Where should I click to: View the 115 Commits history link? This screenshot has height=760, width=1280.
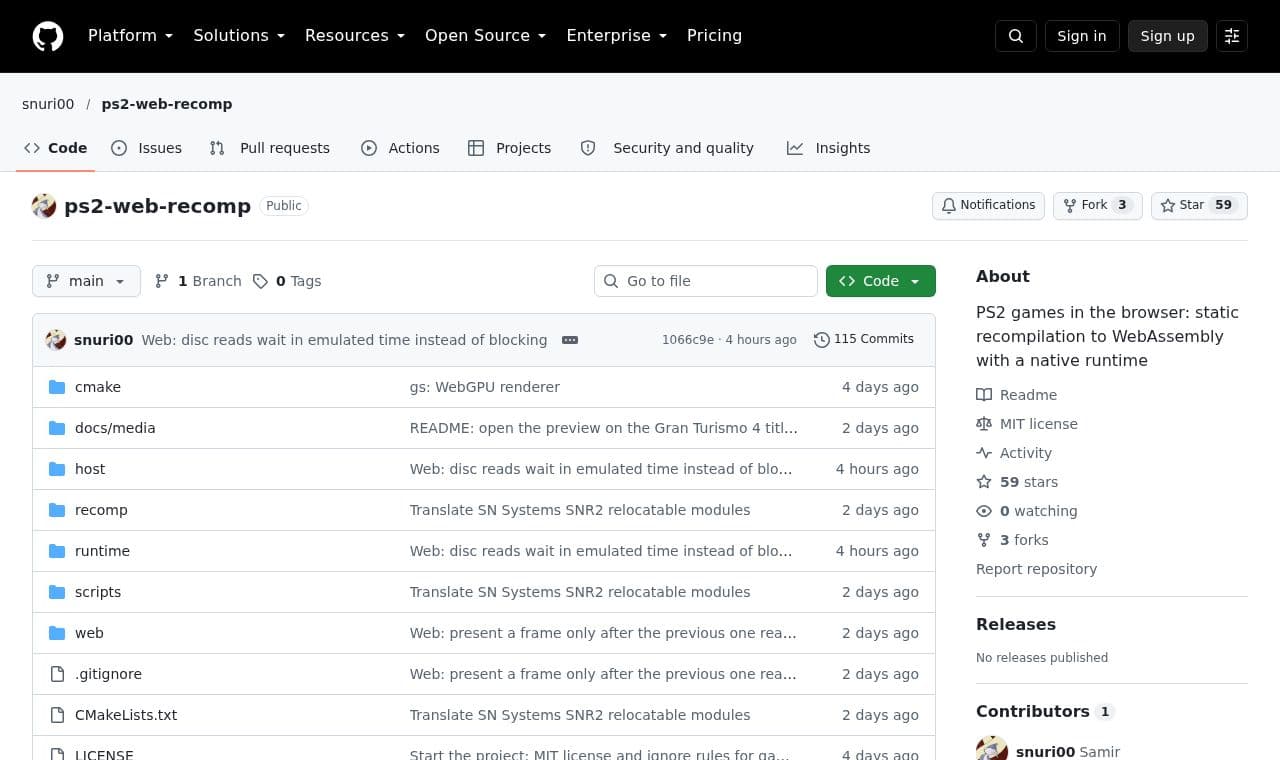[864, 340]
